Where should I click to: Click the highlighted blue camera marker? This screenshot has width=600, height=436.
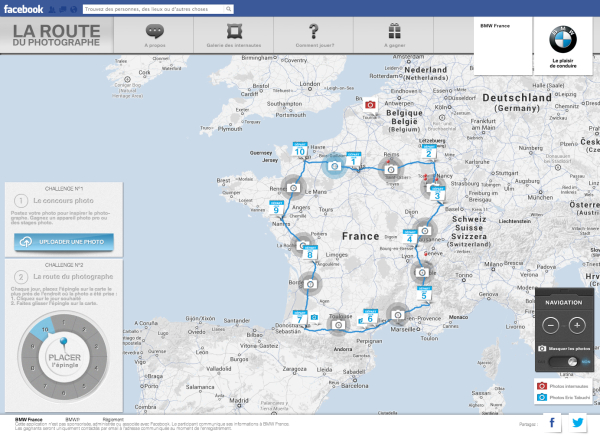(334, 166)
